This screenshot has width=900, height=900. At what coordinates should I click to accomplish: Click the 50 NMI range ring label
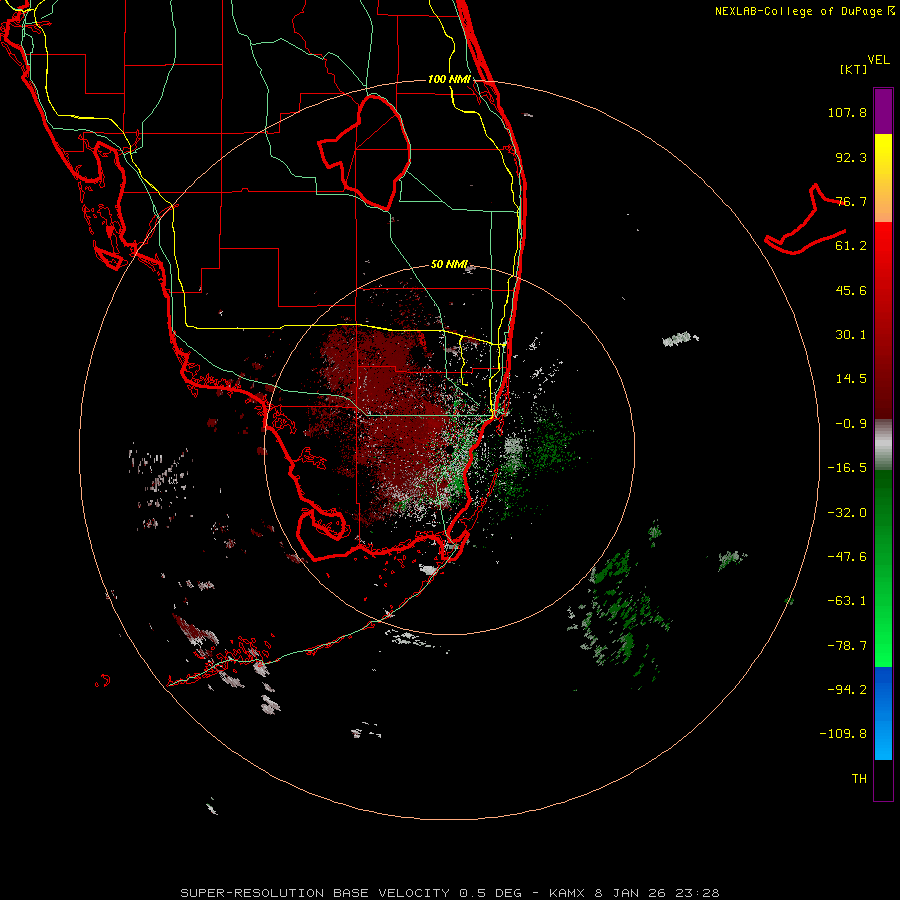pos(449,265)
